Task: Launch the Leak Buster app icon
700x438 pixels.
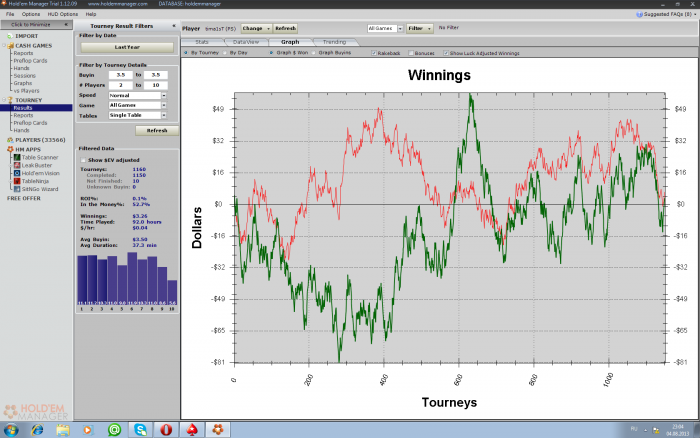Action: click(17, 165)
